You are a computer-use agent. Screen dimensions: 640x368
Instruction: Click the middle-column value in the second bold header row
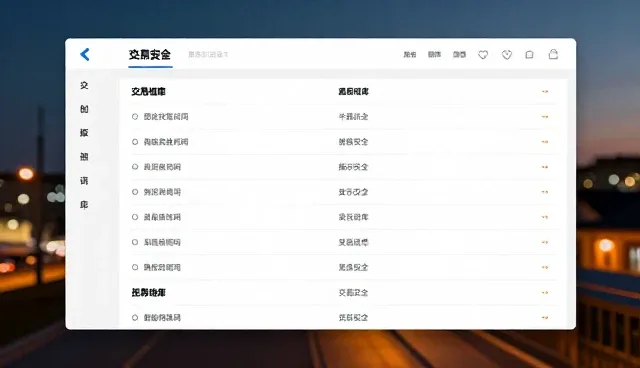coord(353,293)
